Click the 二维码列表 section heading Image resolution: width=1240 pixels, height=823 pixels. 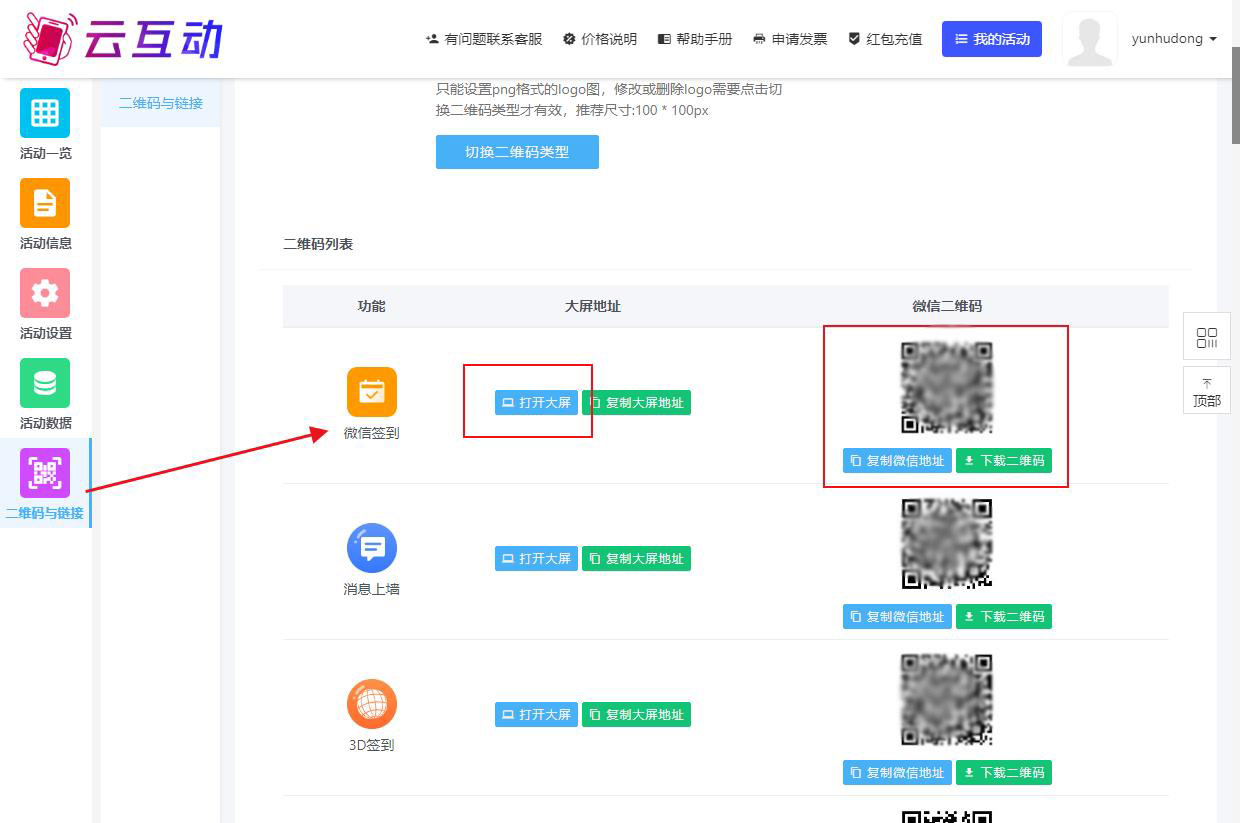tap(318, 244)
